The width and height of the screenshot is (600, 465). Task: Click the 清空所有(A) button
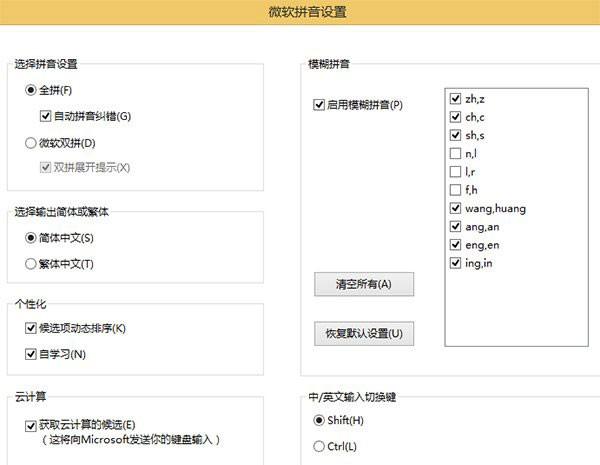pyautogui.click(x=363, y=284)
